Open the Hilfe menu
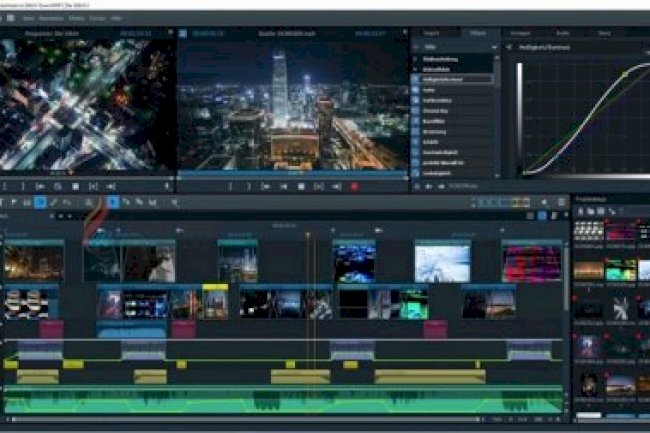 pos(116,19)
